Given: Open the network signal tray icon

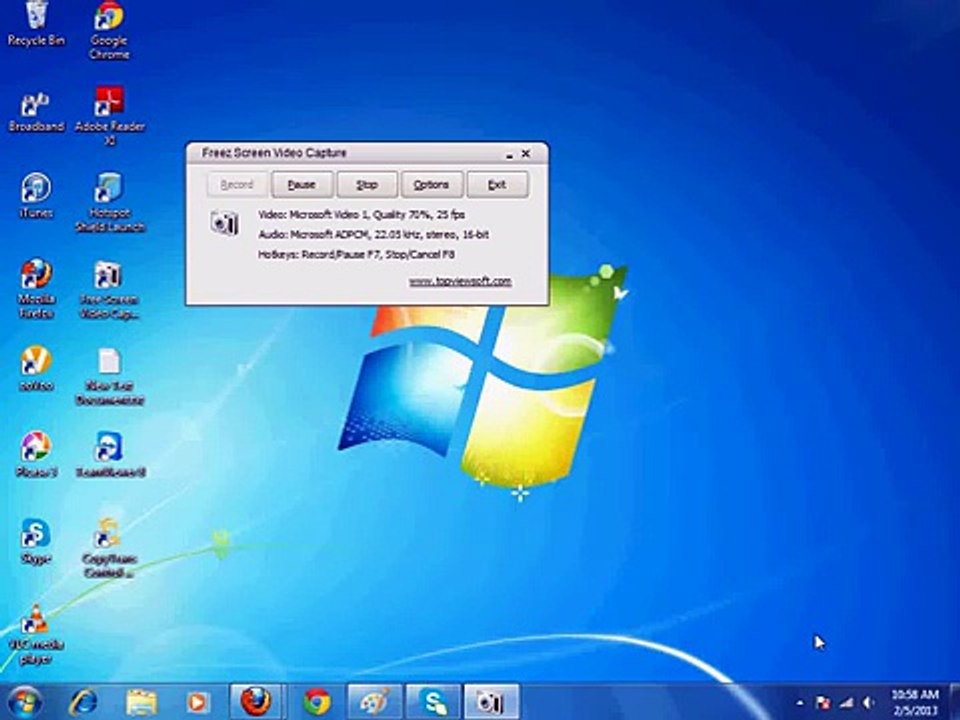Looking at the screenshot, I should pyautogui.click(x=846, y=703).
